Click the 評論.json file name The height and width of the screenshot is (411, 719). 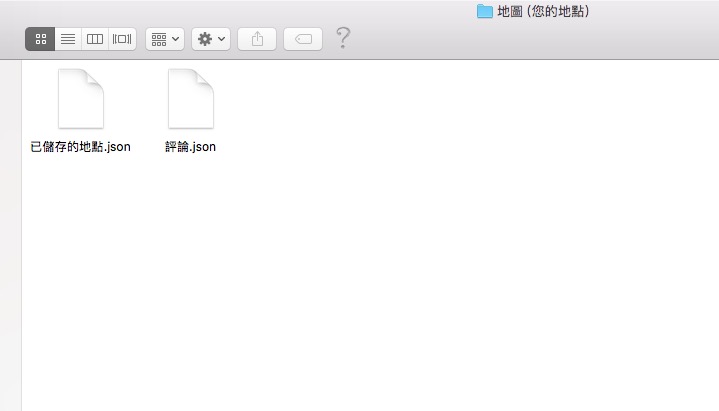(190, 147)
